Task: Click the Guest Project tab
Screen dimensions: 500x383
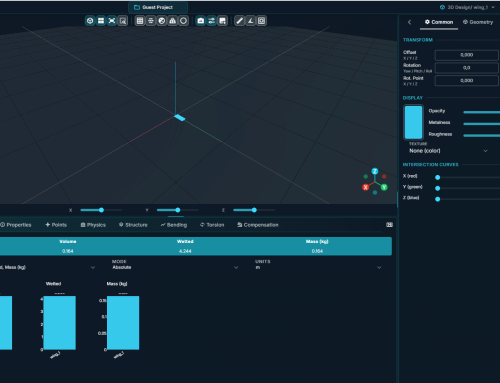Action: pyautogui.click(x=158, y=7)
